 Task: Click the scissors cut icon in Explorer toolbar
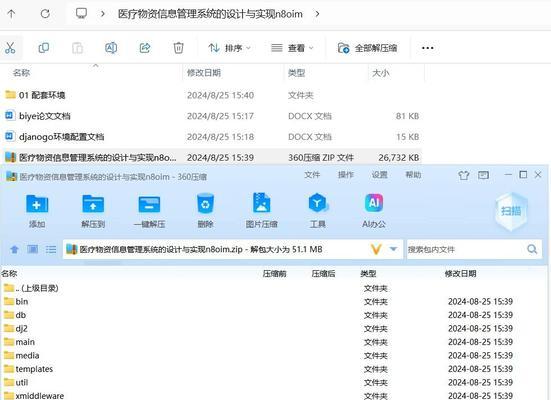(x=10, y=48)
